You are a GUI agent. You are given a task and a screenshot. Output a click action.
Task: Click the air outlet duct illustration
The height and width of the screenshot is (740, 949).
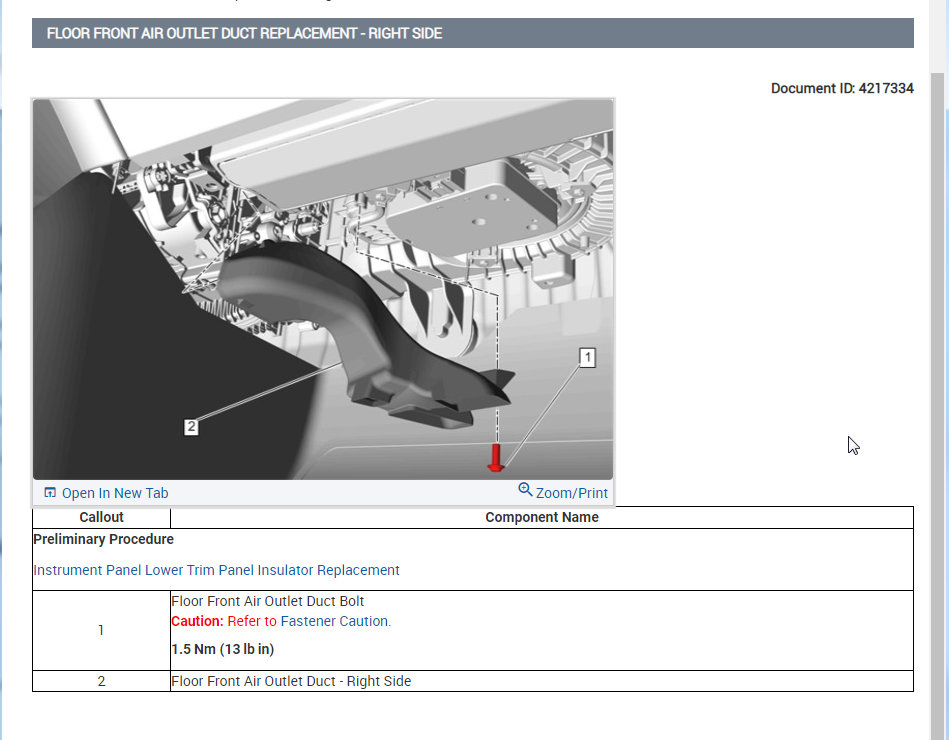click(323, 289)
